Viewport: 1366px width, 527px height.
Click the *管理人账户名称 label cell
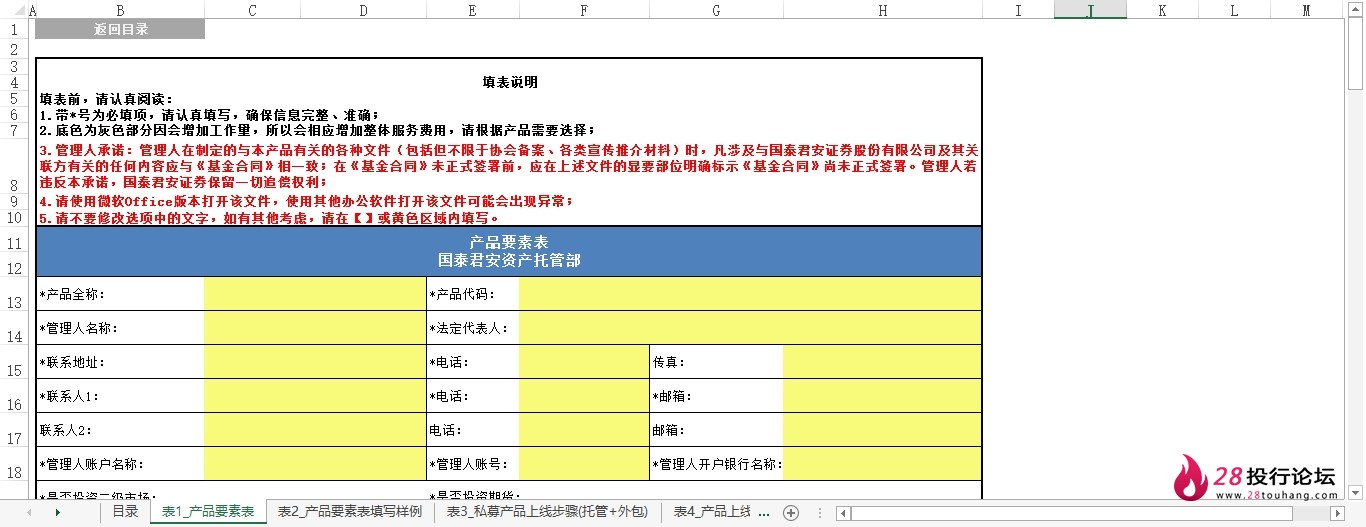coord(120,464)
